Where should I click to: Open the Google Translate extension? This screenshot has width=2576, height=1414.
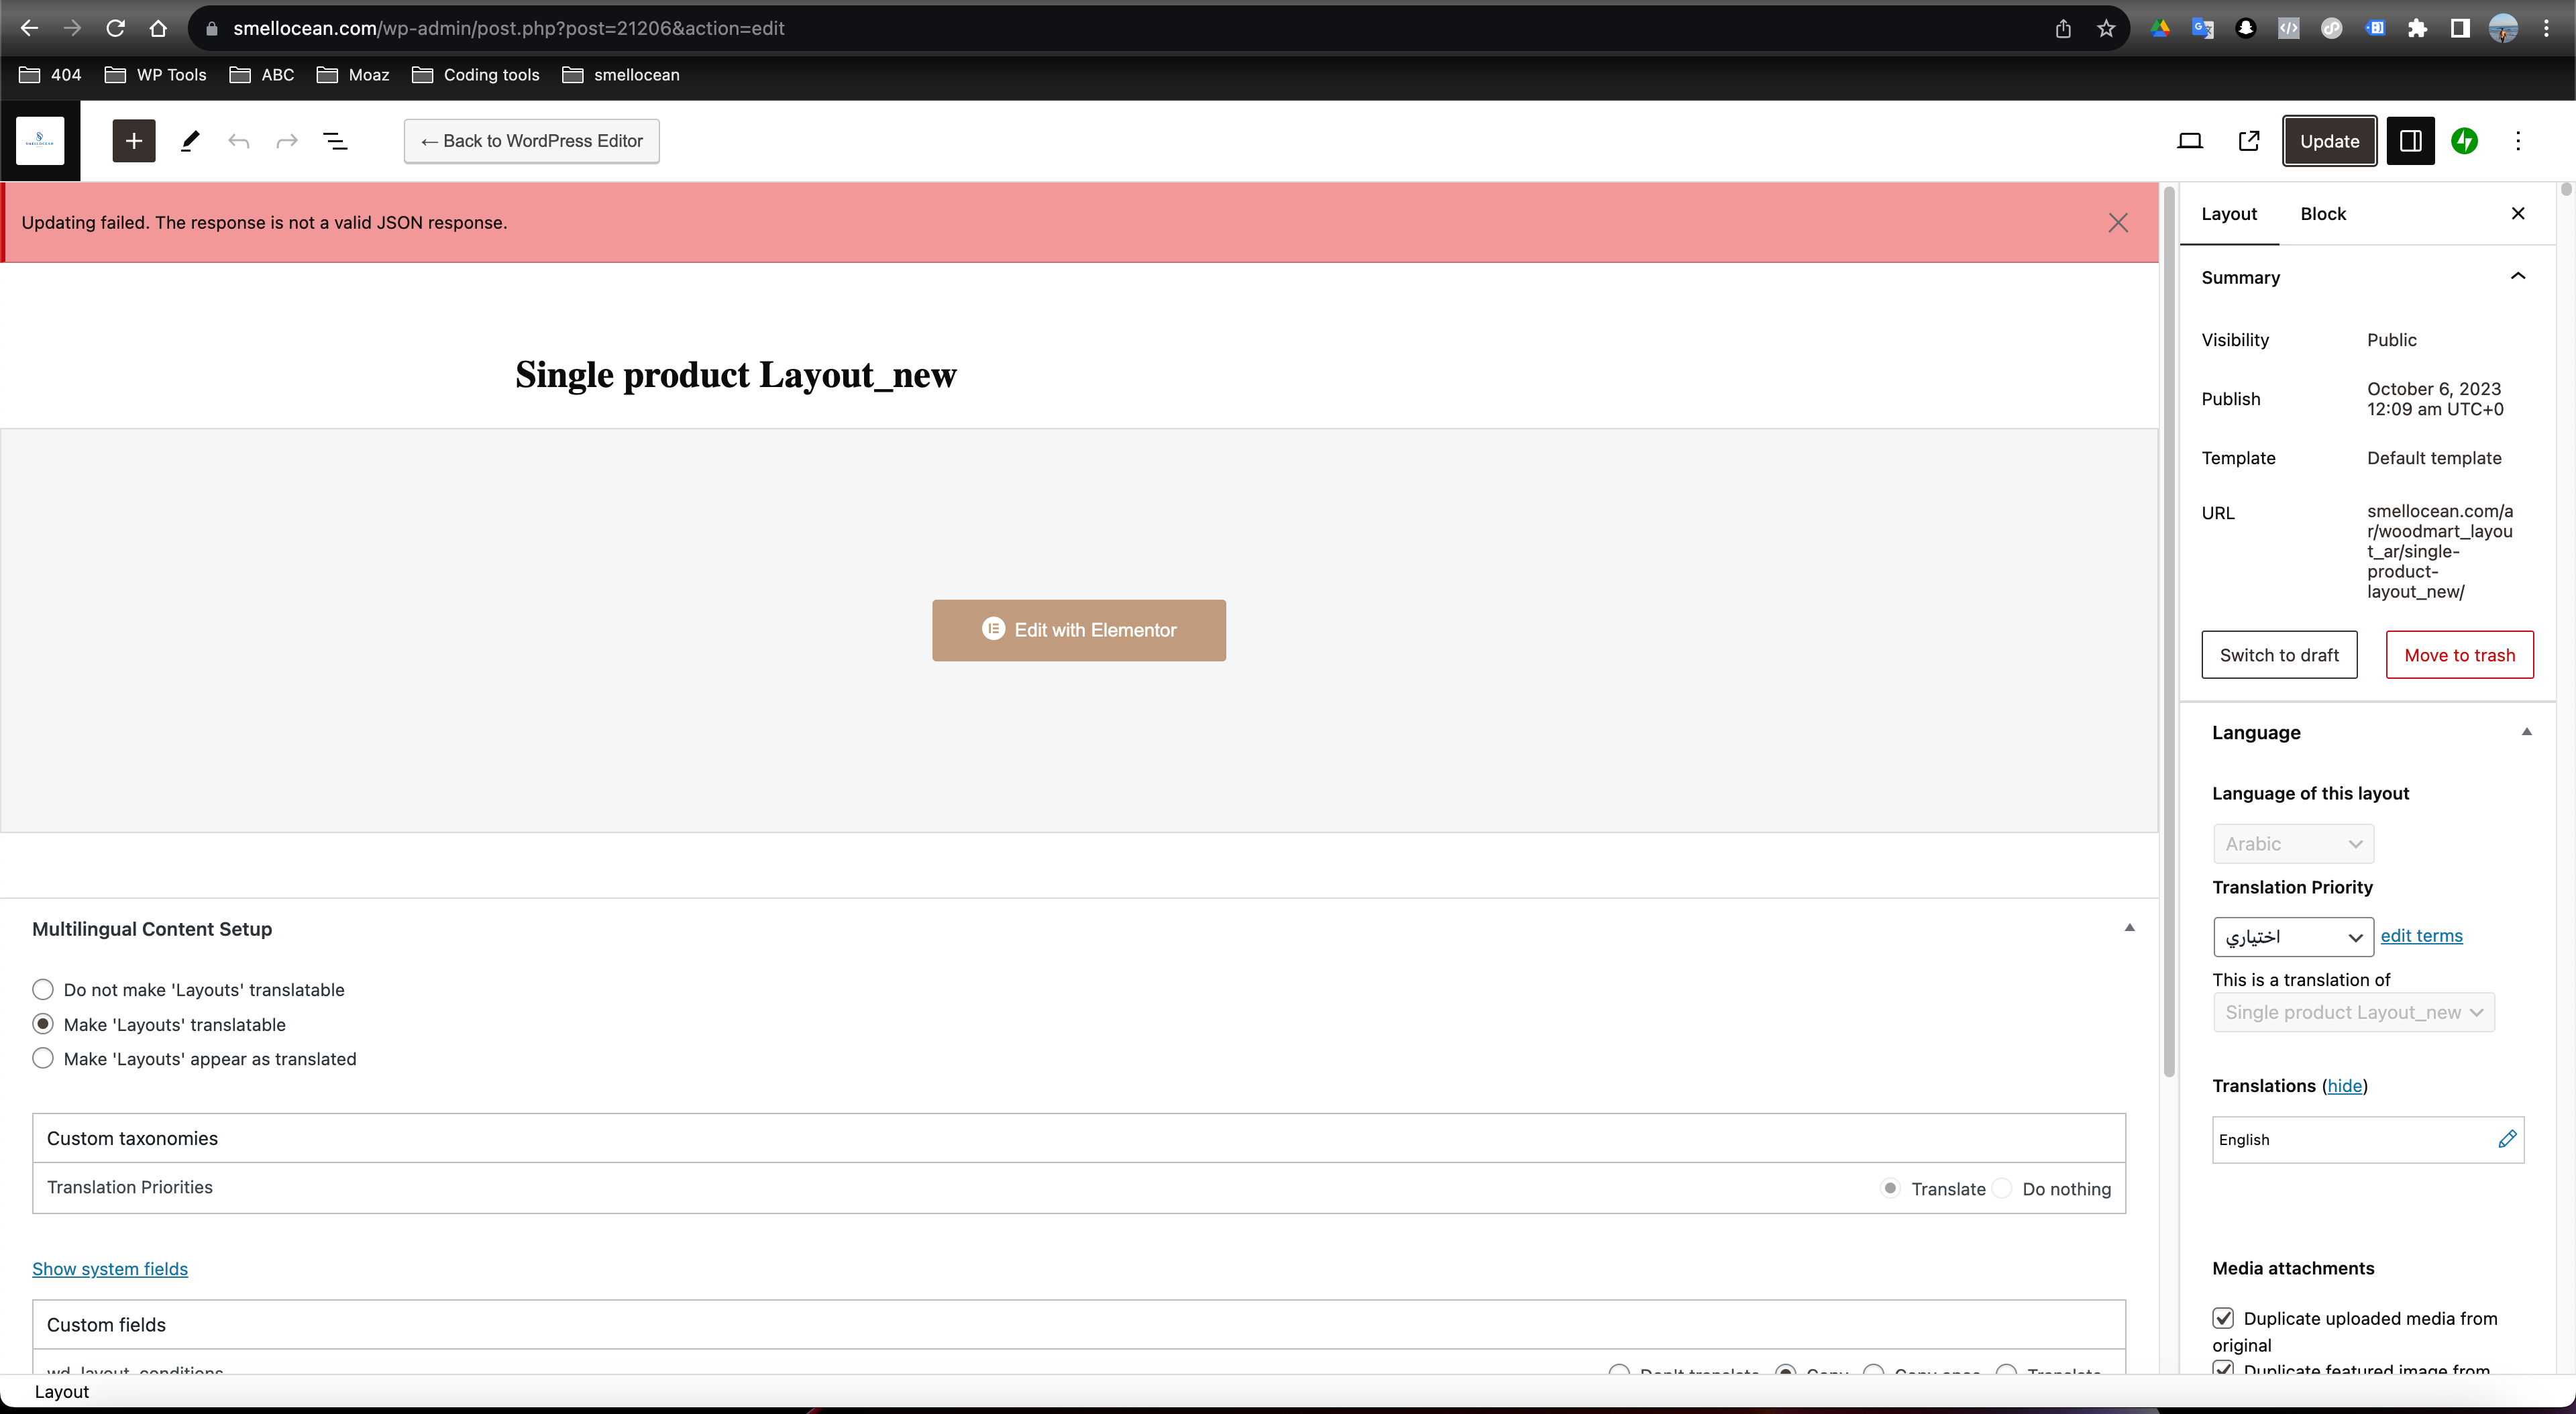point(2202,28)
